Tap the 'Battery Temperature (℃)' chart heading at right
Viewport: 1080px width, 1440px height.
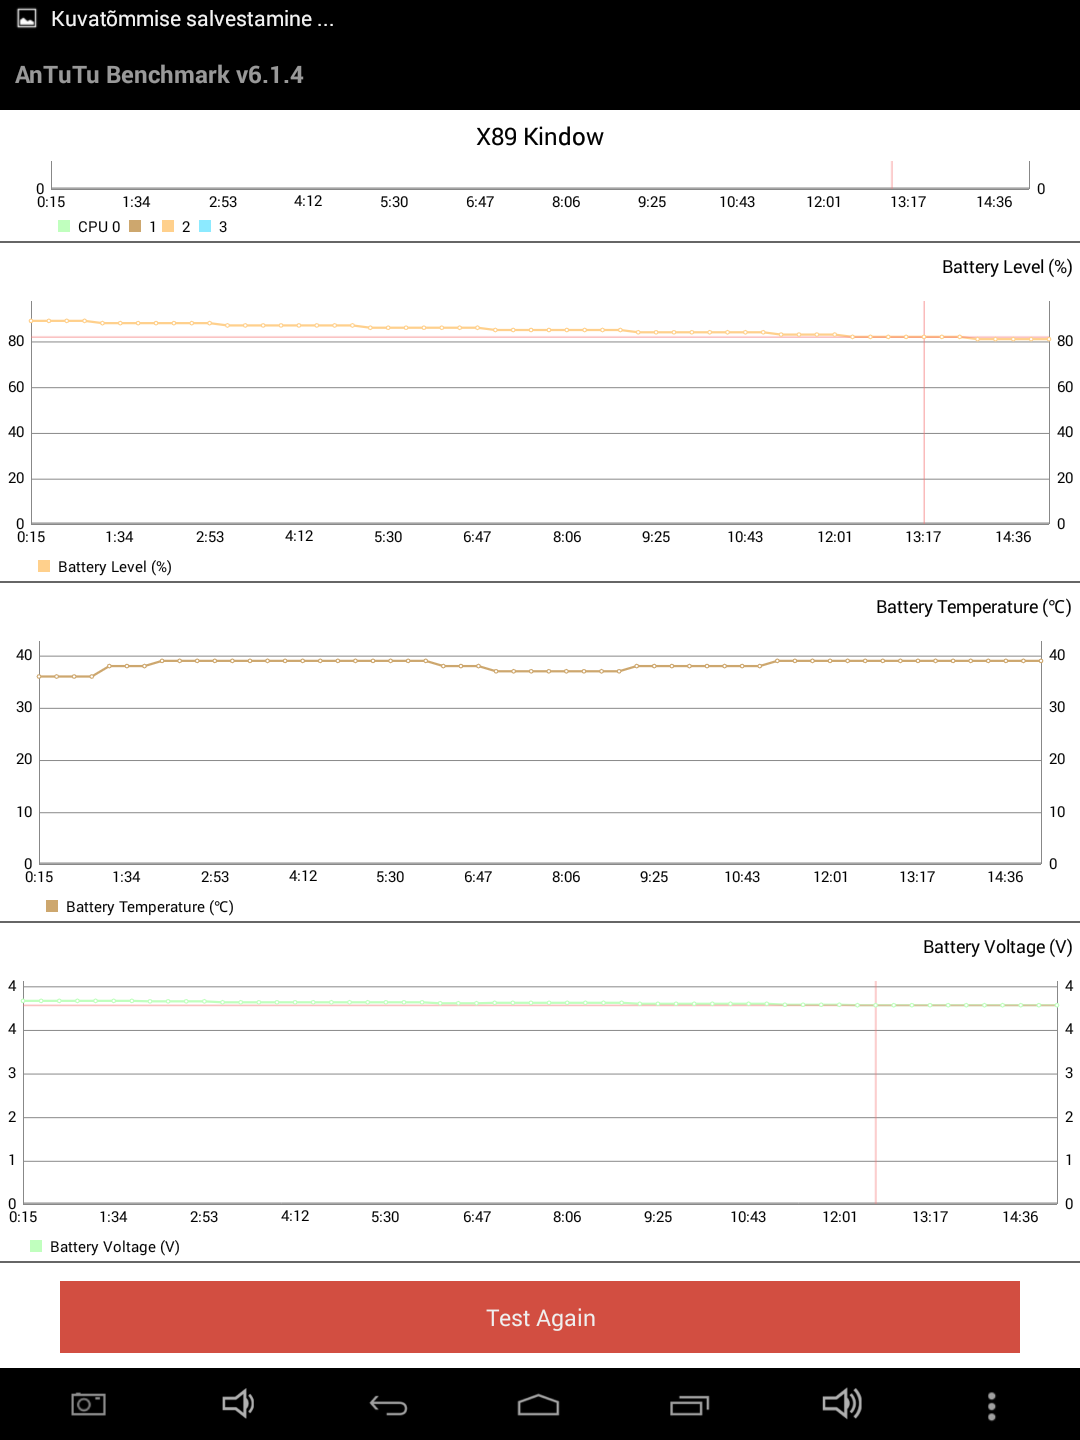click(x=974, y=607)
